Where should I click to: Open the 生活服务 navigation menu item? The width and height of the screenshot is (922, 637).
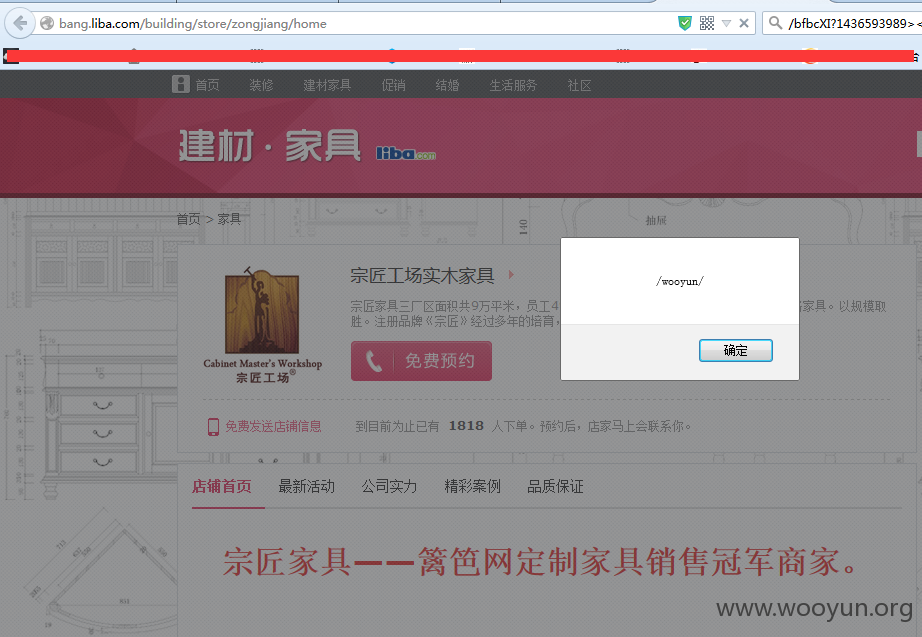(513, 85)
